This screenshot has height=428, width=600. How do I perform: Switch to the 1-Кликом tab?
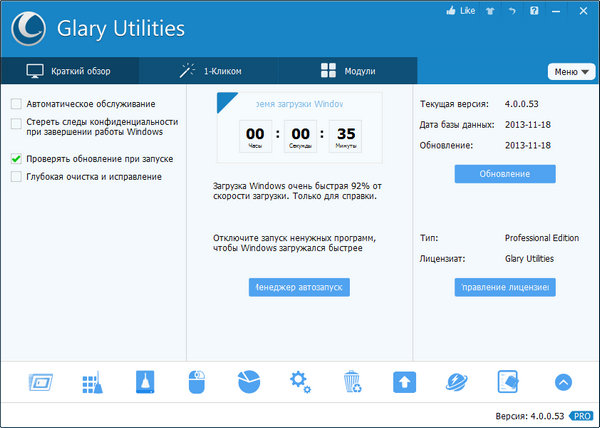(x=209, y=71)
